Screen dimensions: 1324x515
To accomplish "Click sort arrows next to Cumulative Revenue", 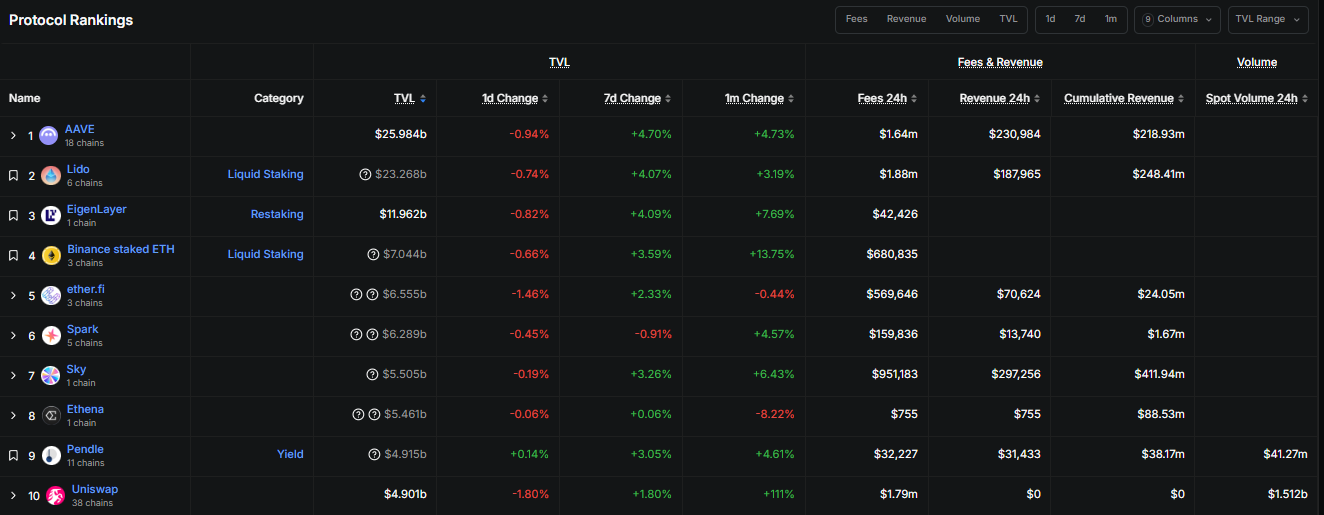I will click(1181, 98).
